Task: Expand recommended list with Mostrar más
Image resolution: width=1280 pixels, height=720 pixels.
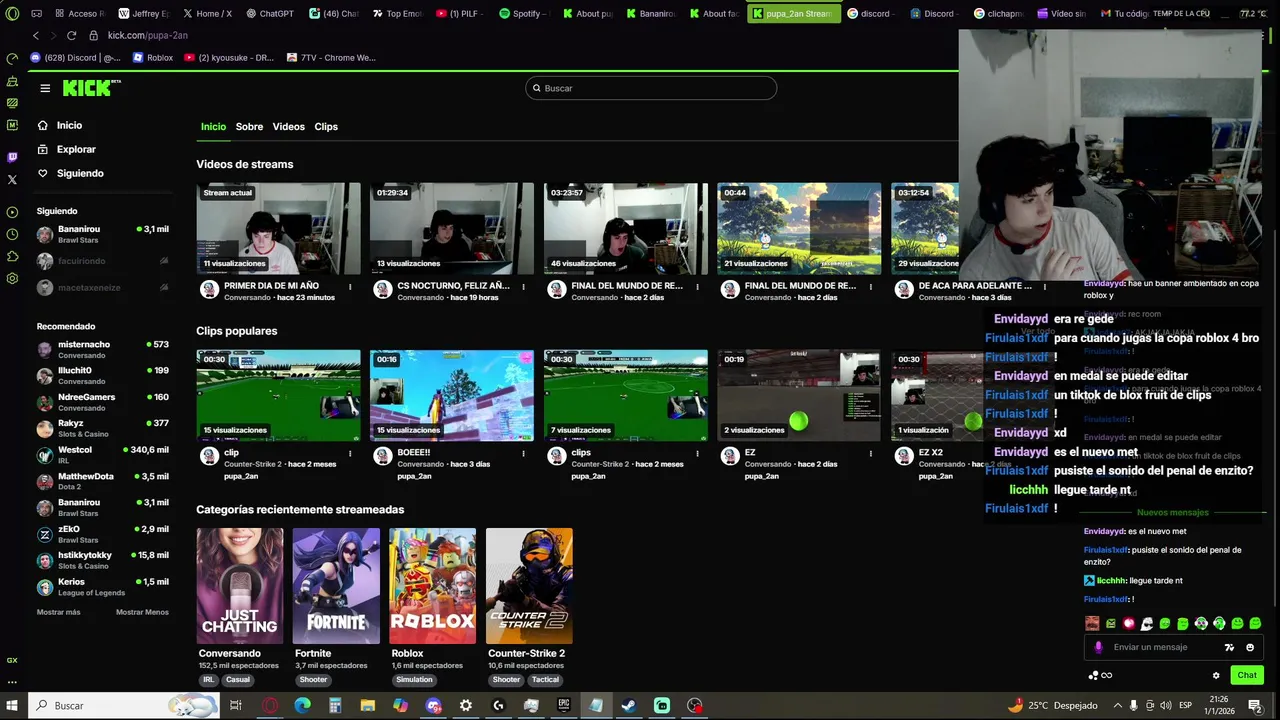Action: coord(58,612)
